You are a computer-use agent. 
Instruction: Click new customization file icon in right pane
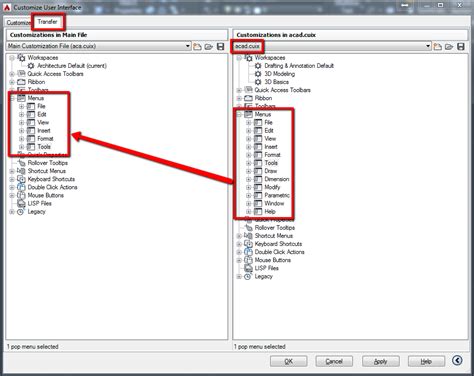(438, 46)
